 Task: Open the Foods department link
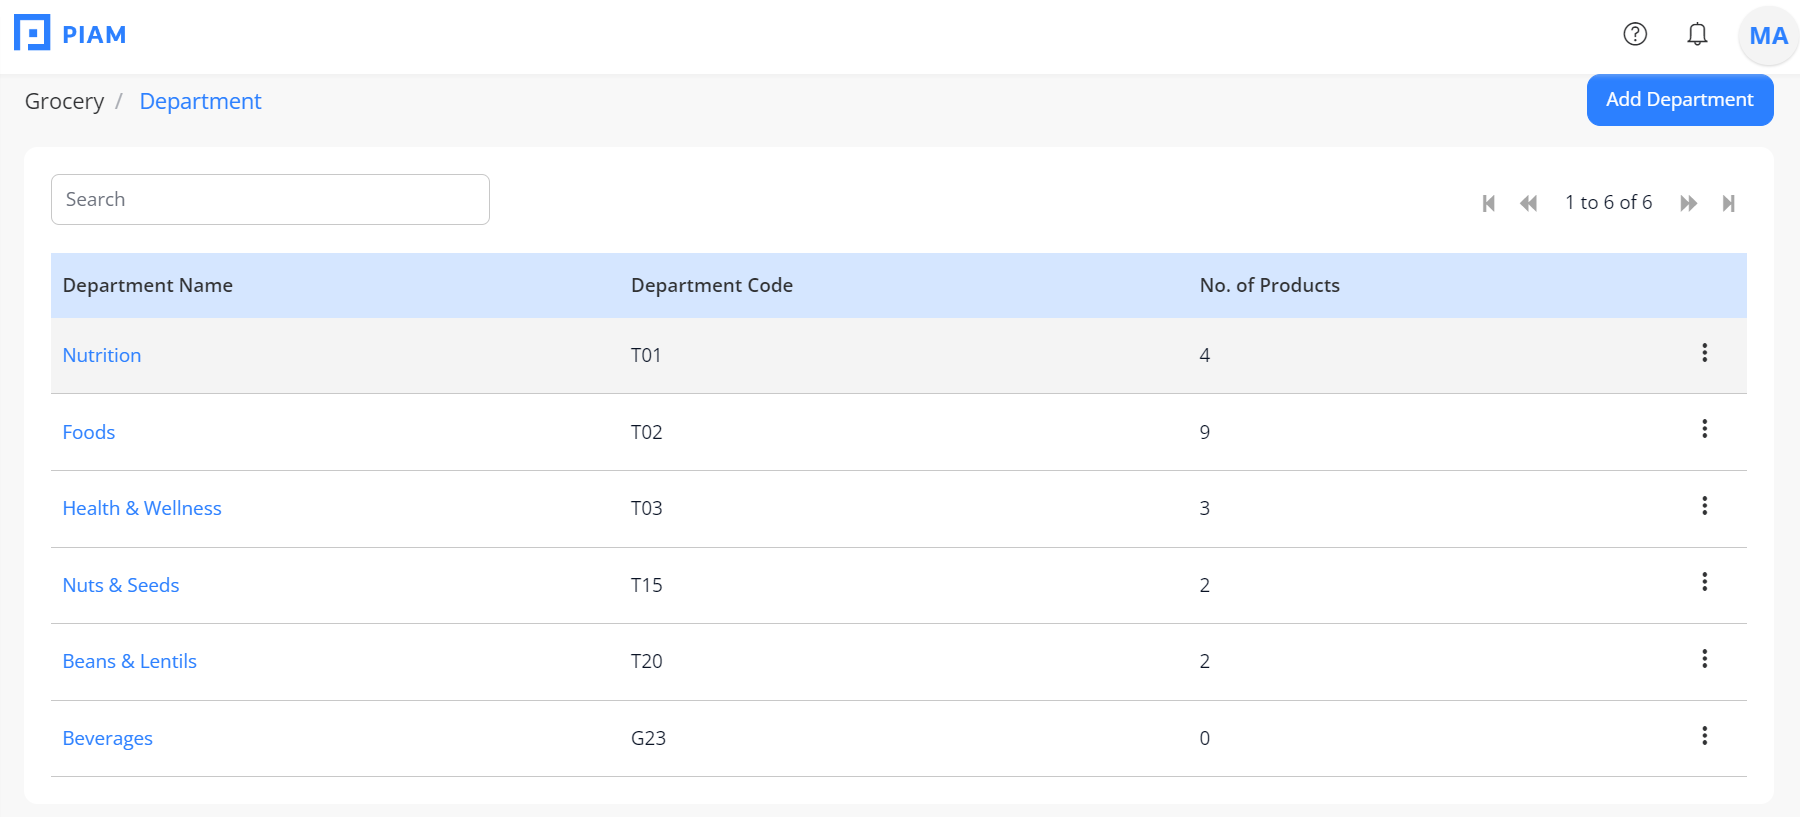point(89,432)
